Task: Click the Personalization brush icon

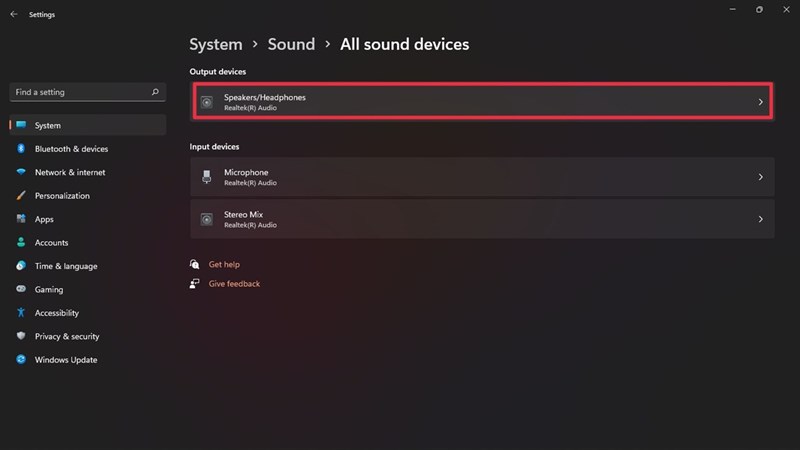Action: 20,196
